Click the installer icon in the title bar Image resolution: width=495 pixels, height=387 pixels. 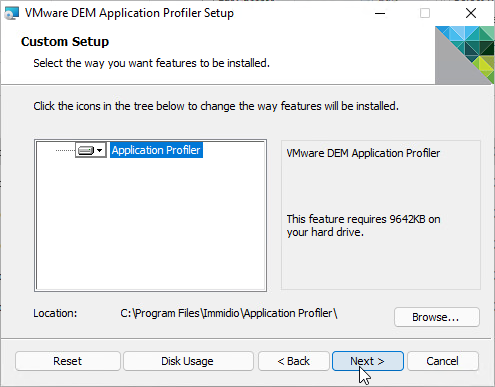[x=12, y=13]
